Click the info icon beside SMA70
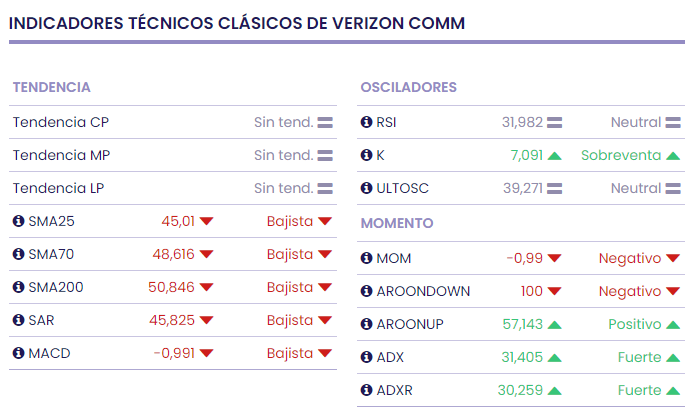 18,254
